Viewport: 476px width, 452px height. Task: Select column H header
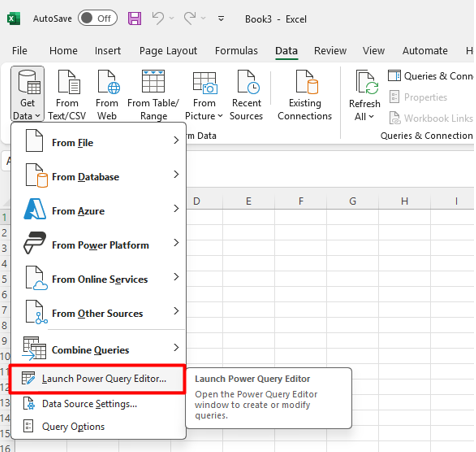point(404,201)
